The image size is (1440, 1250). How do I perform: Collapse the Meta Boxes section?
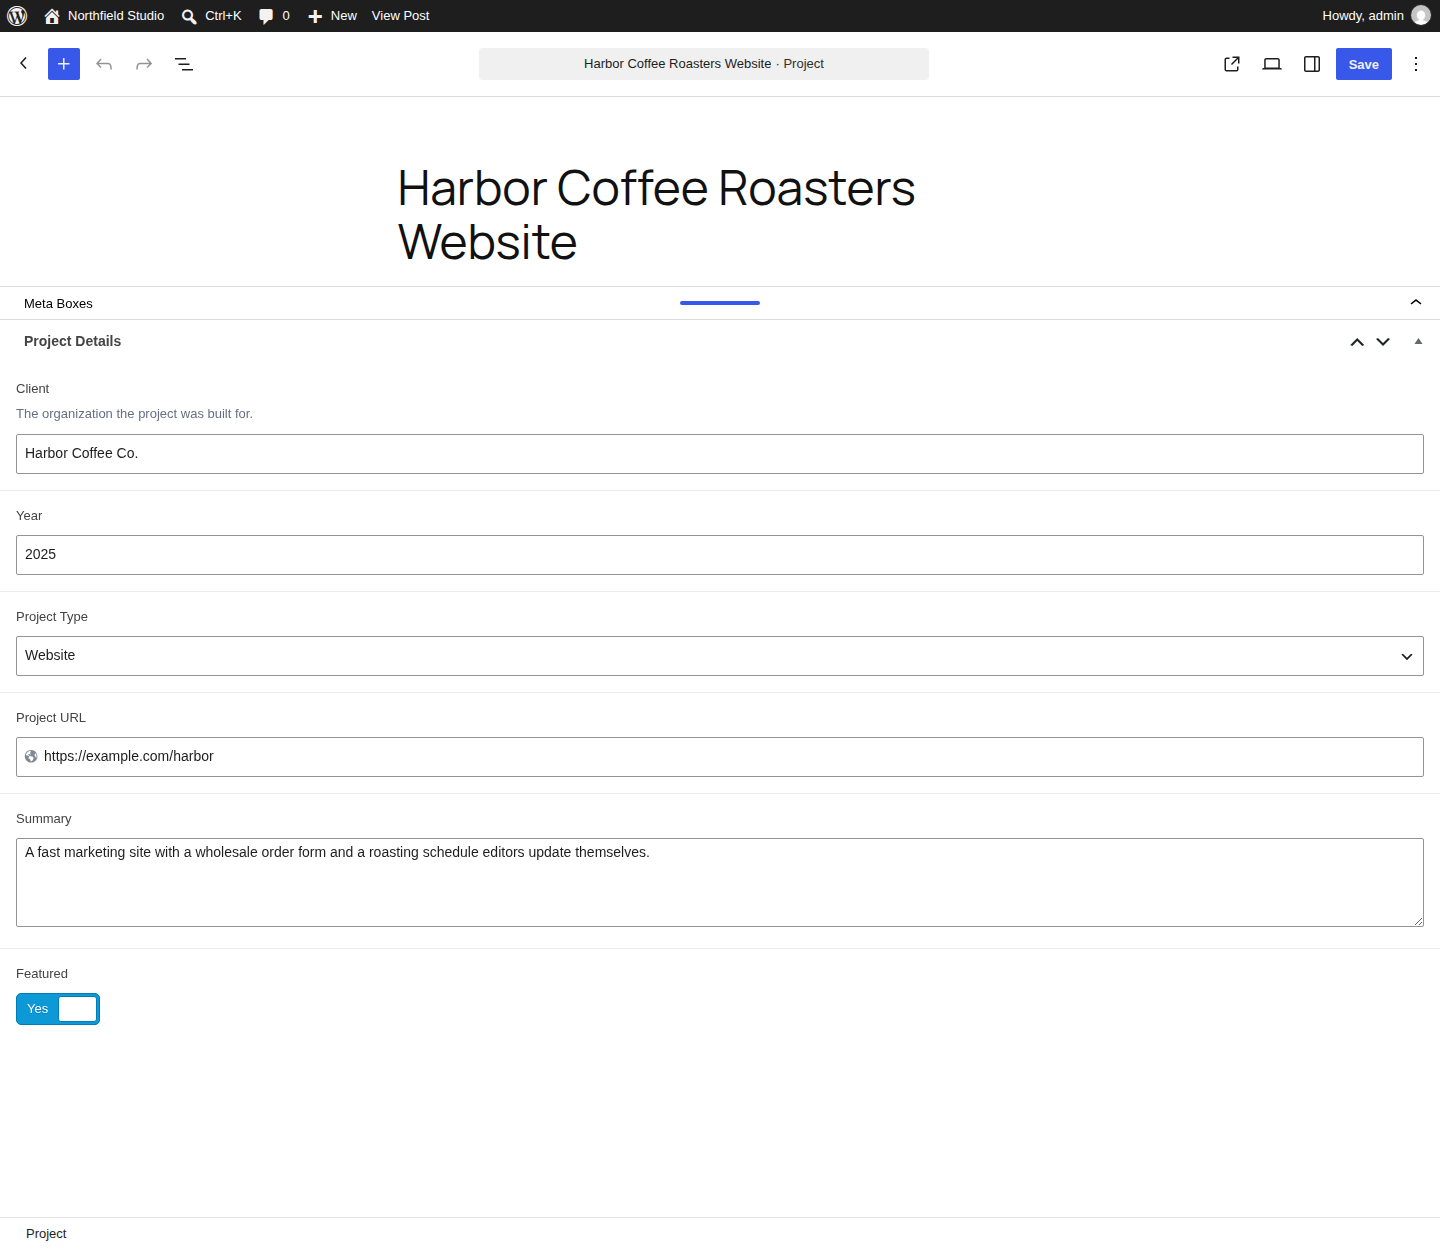coord(1416,303)
